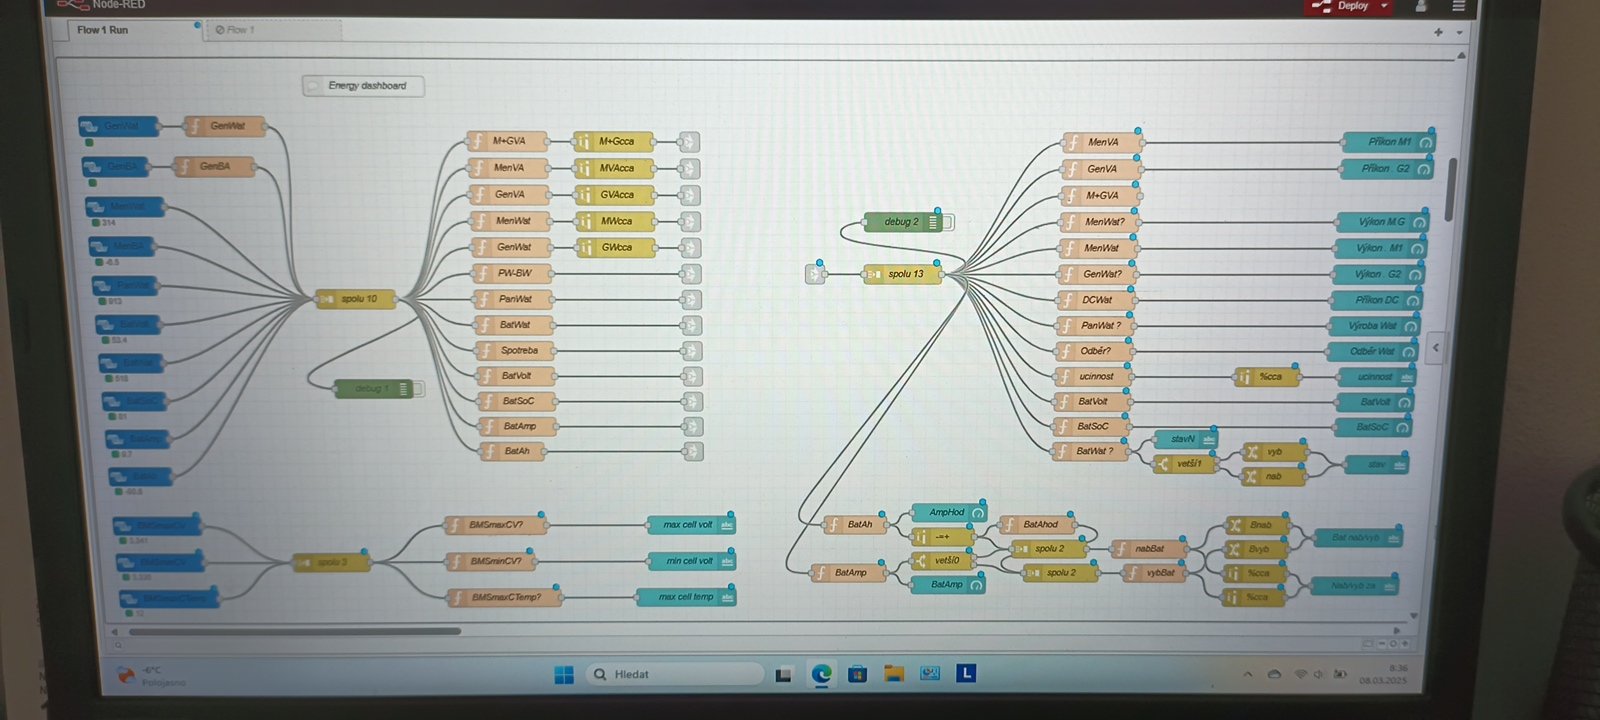Open Microsoft Store from the taskbar
This screenshot has height=720, width=1600.
click(857, 675)
